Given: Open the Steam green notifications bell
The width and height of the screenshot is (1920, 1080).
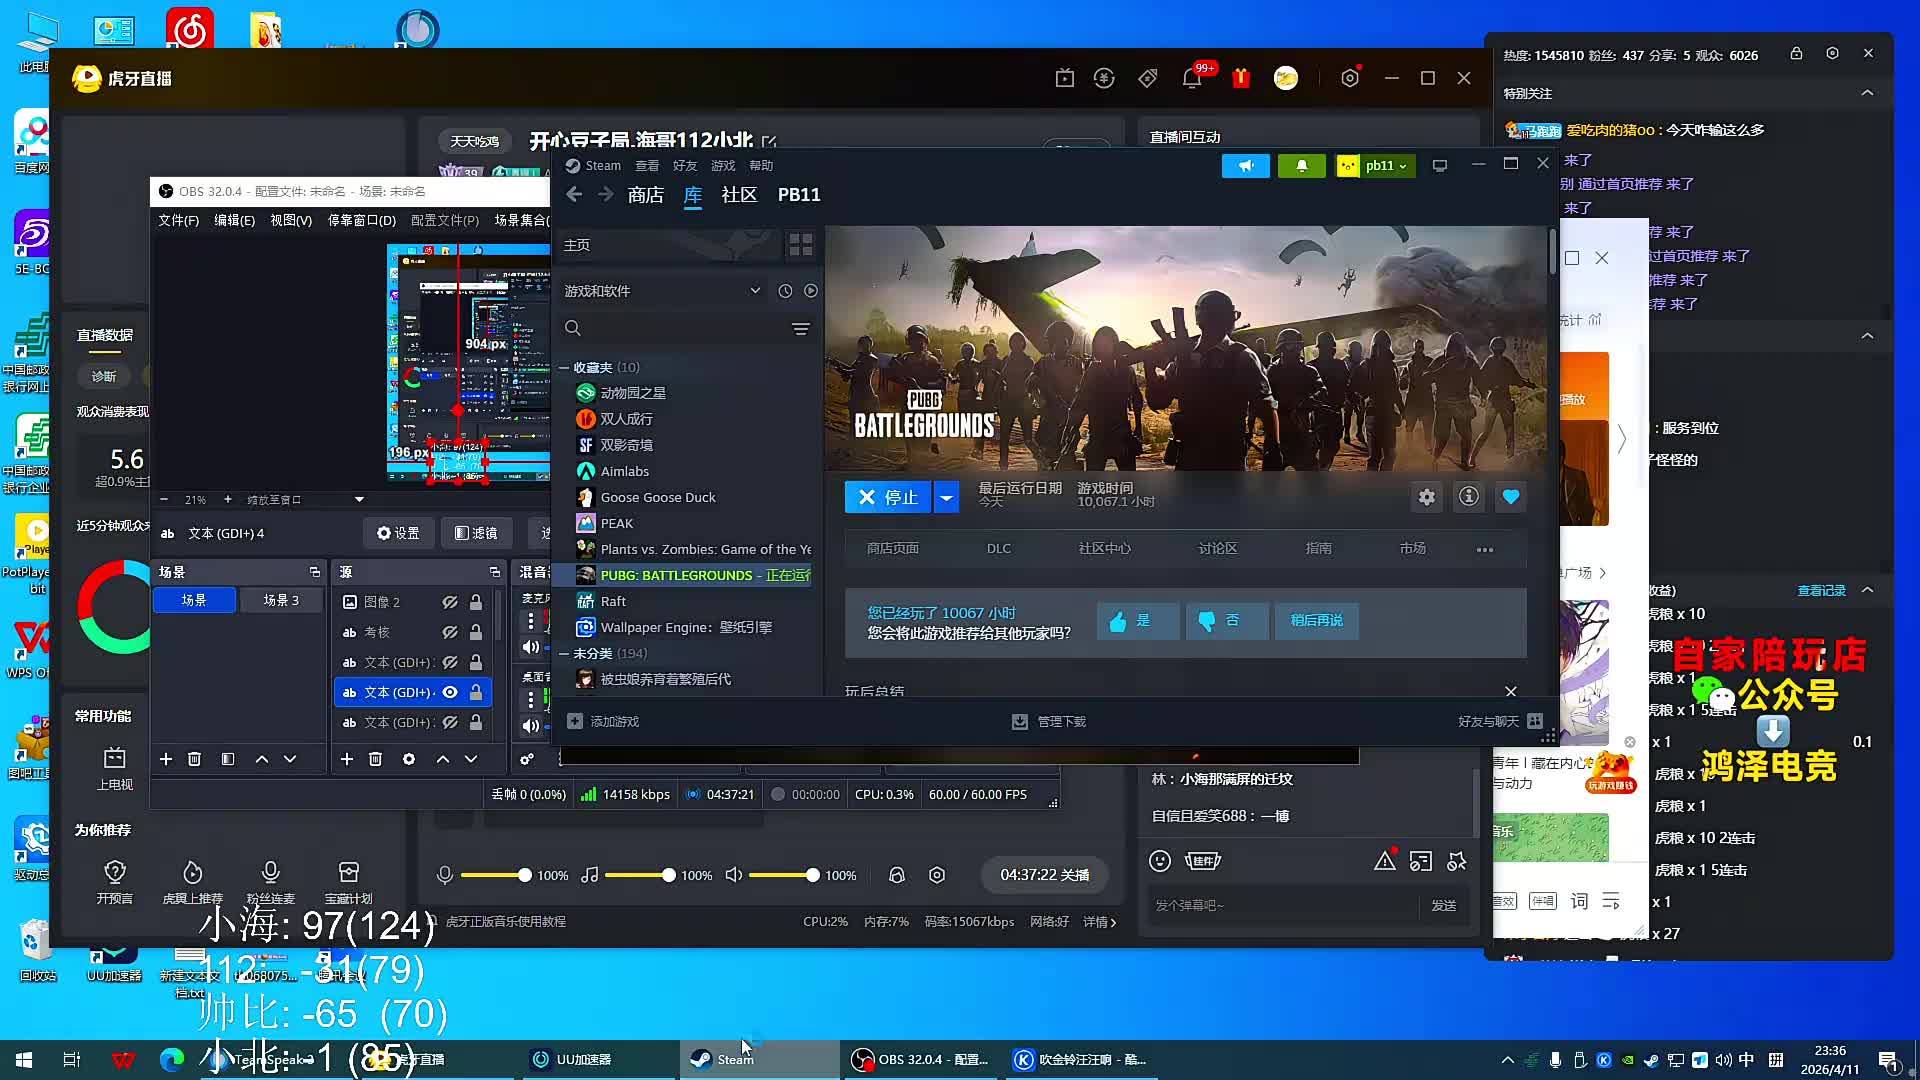Looking at the screenshot, I should 1301,166.
